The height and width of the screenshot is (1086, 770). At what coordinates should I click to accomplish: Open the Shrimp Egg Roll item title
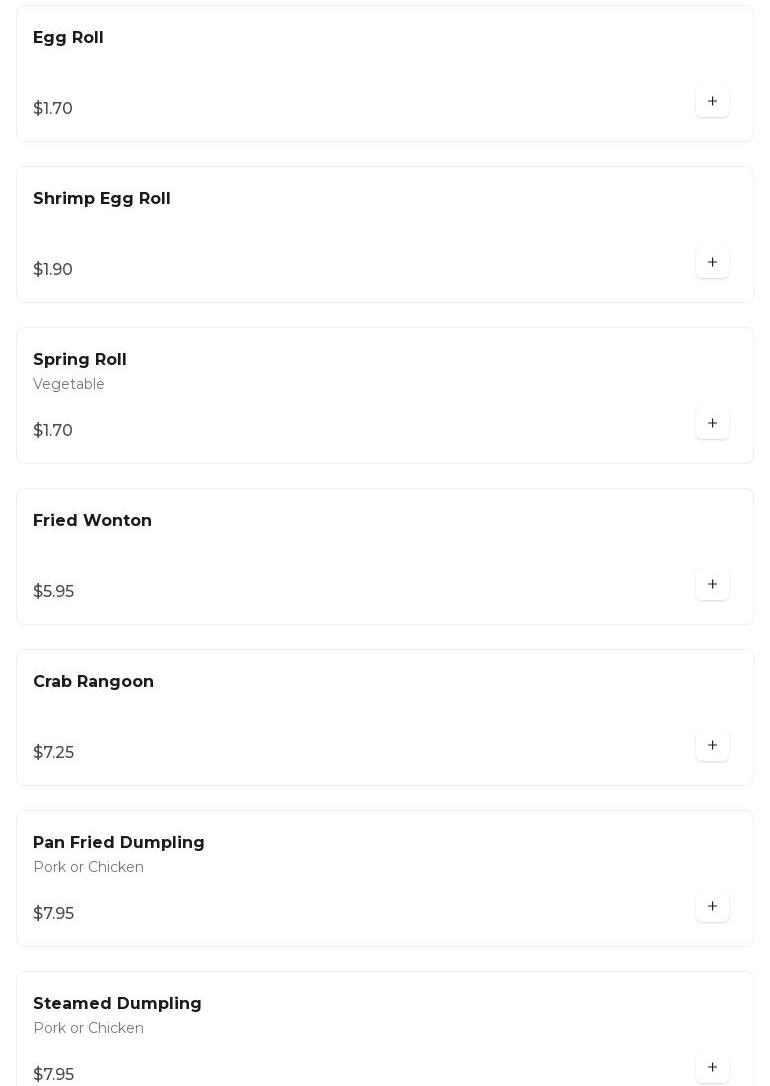(102, 199)
